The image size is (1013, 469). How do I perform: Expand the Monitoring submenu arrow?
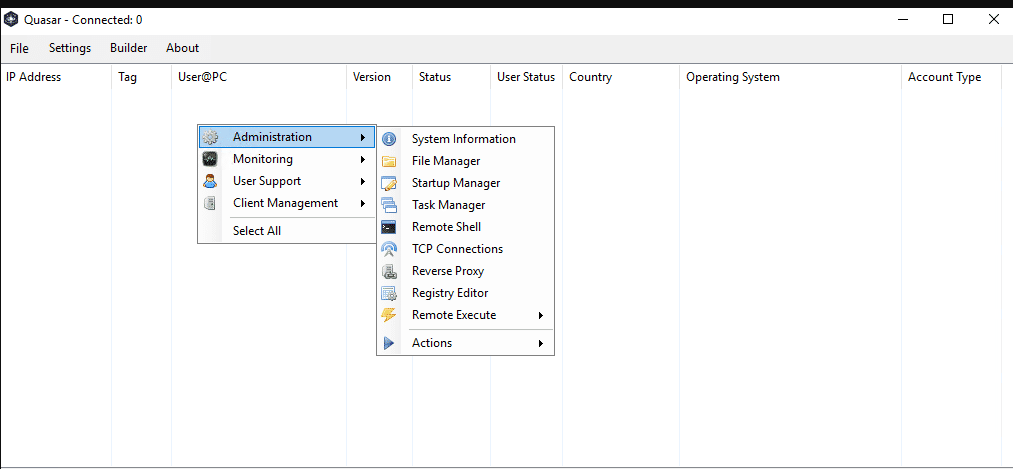pos(362,159)
